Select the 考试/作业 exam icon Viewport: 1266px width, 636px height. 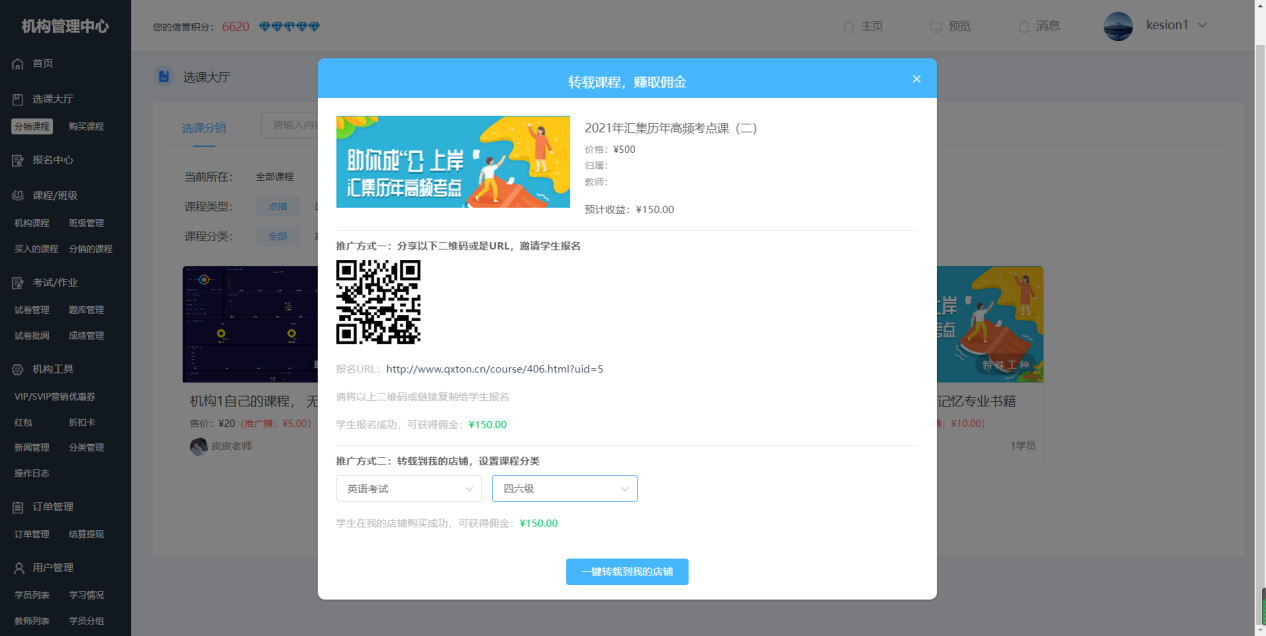pos(16,282)
